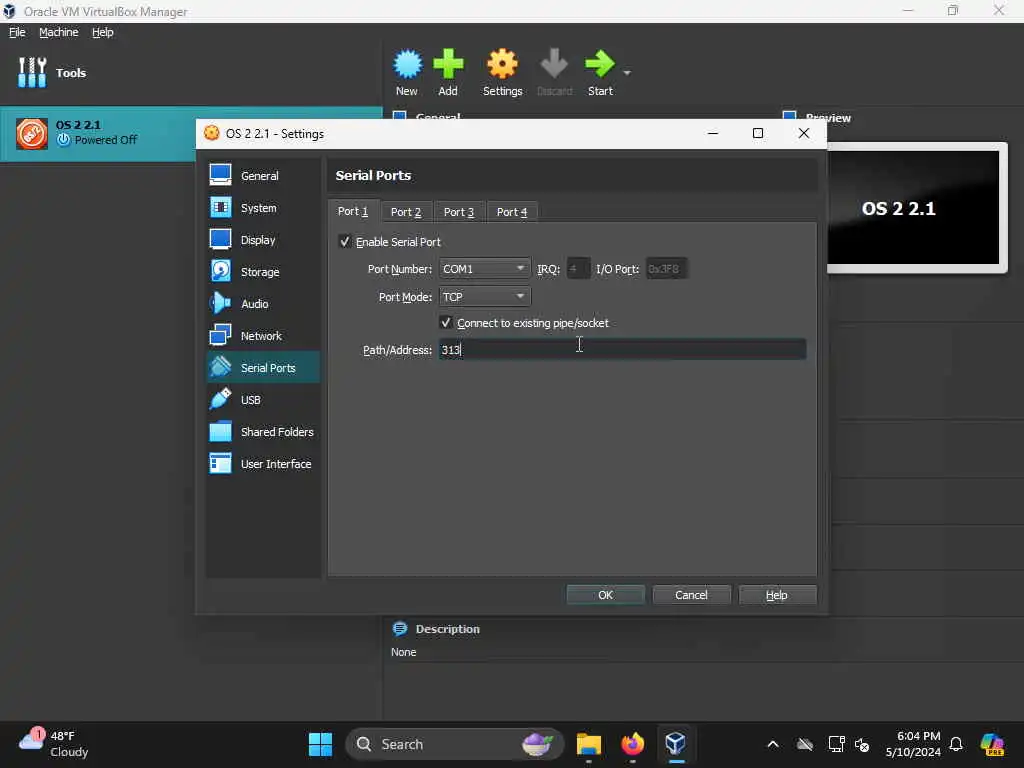Screen dimensions: 1024x768
Task: Maximize the OS 2 2.1 Settings dialog
Action: (758, 133)
